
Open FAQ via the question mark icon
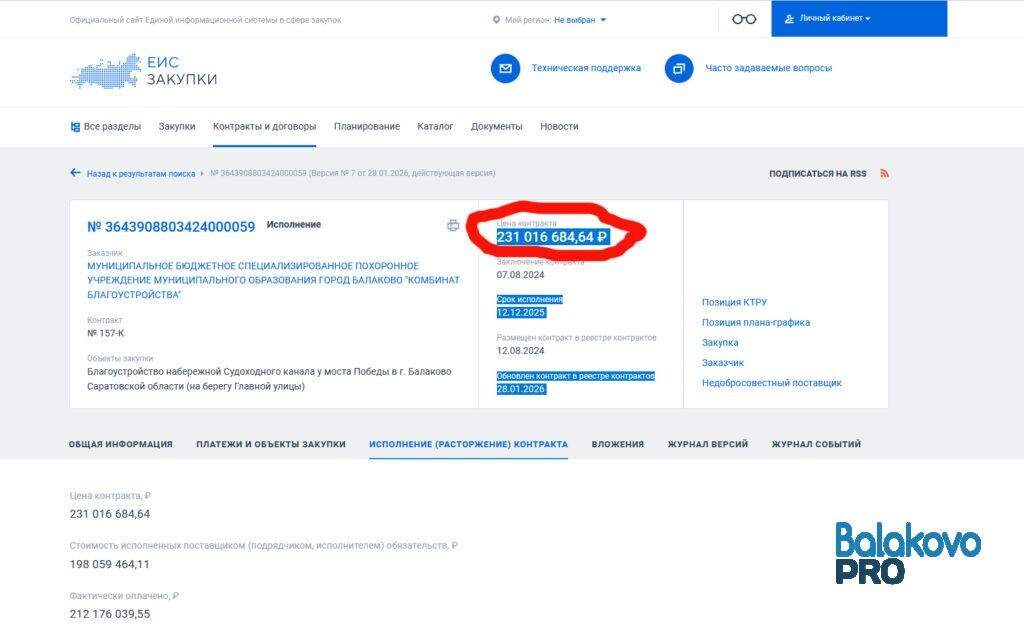[x=679, y=68]
